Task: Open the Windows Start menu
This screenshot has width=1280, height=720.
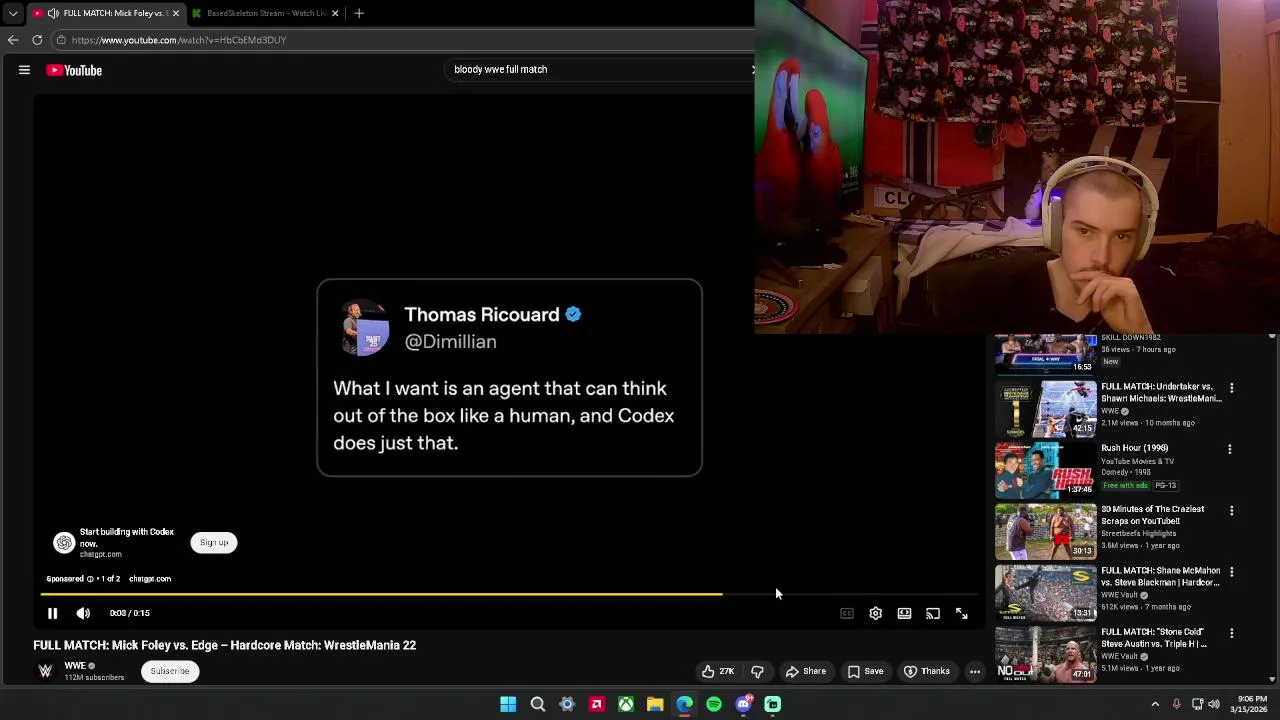Action: pyautogui.click(x=508, y=704)
